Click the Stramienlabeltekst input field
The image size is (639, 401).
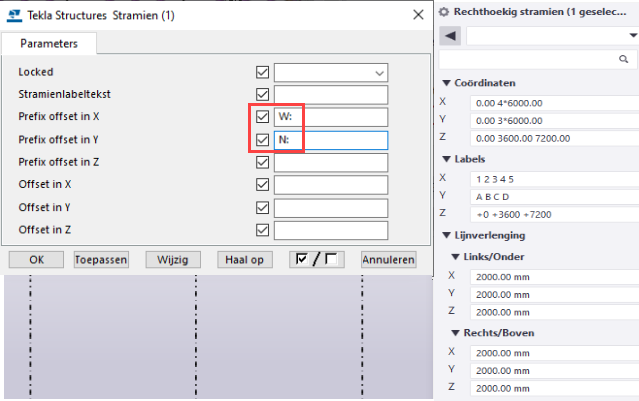[x=331, y=95]
